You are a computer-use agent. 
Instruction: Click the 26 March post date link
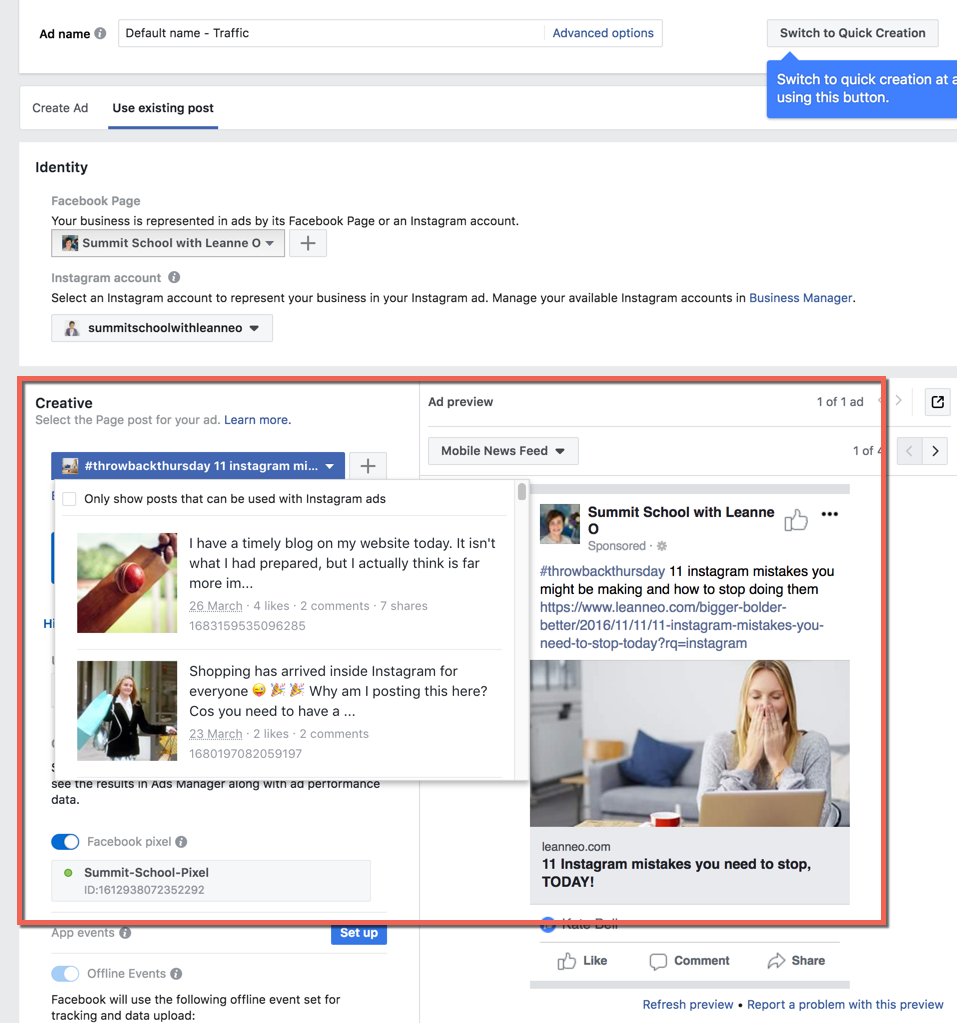(x=216, y=606)
